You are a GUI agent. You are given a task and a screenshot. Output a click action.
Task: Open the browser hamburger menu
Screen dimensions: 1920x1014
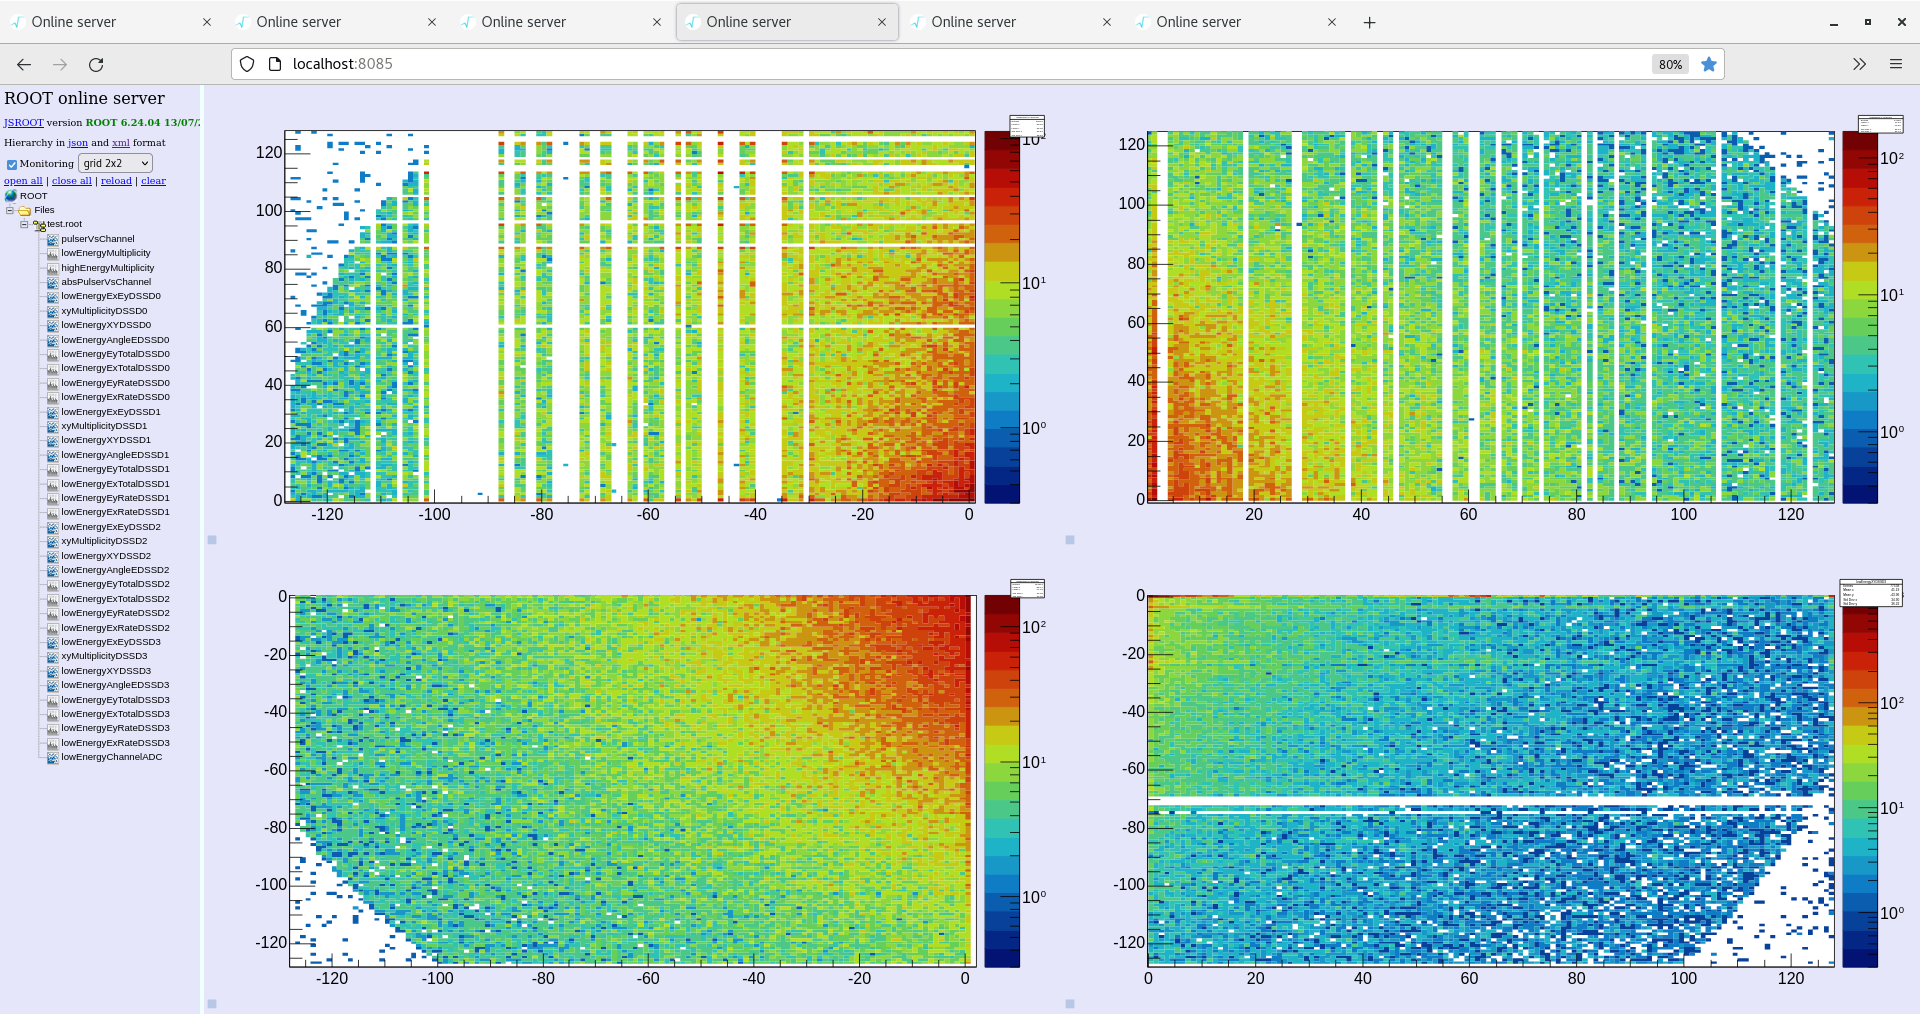point(1895,64)
